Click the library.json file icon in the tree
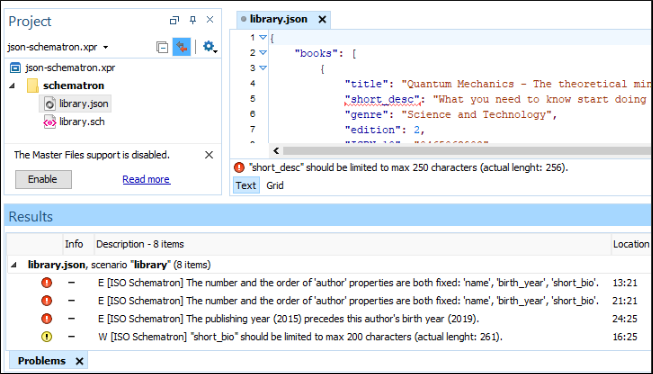The height and width of the screenshot is (374, 653). pos(50,104)
